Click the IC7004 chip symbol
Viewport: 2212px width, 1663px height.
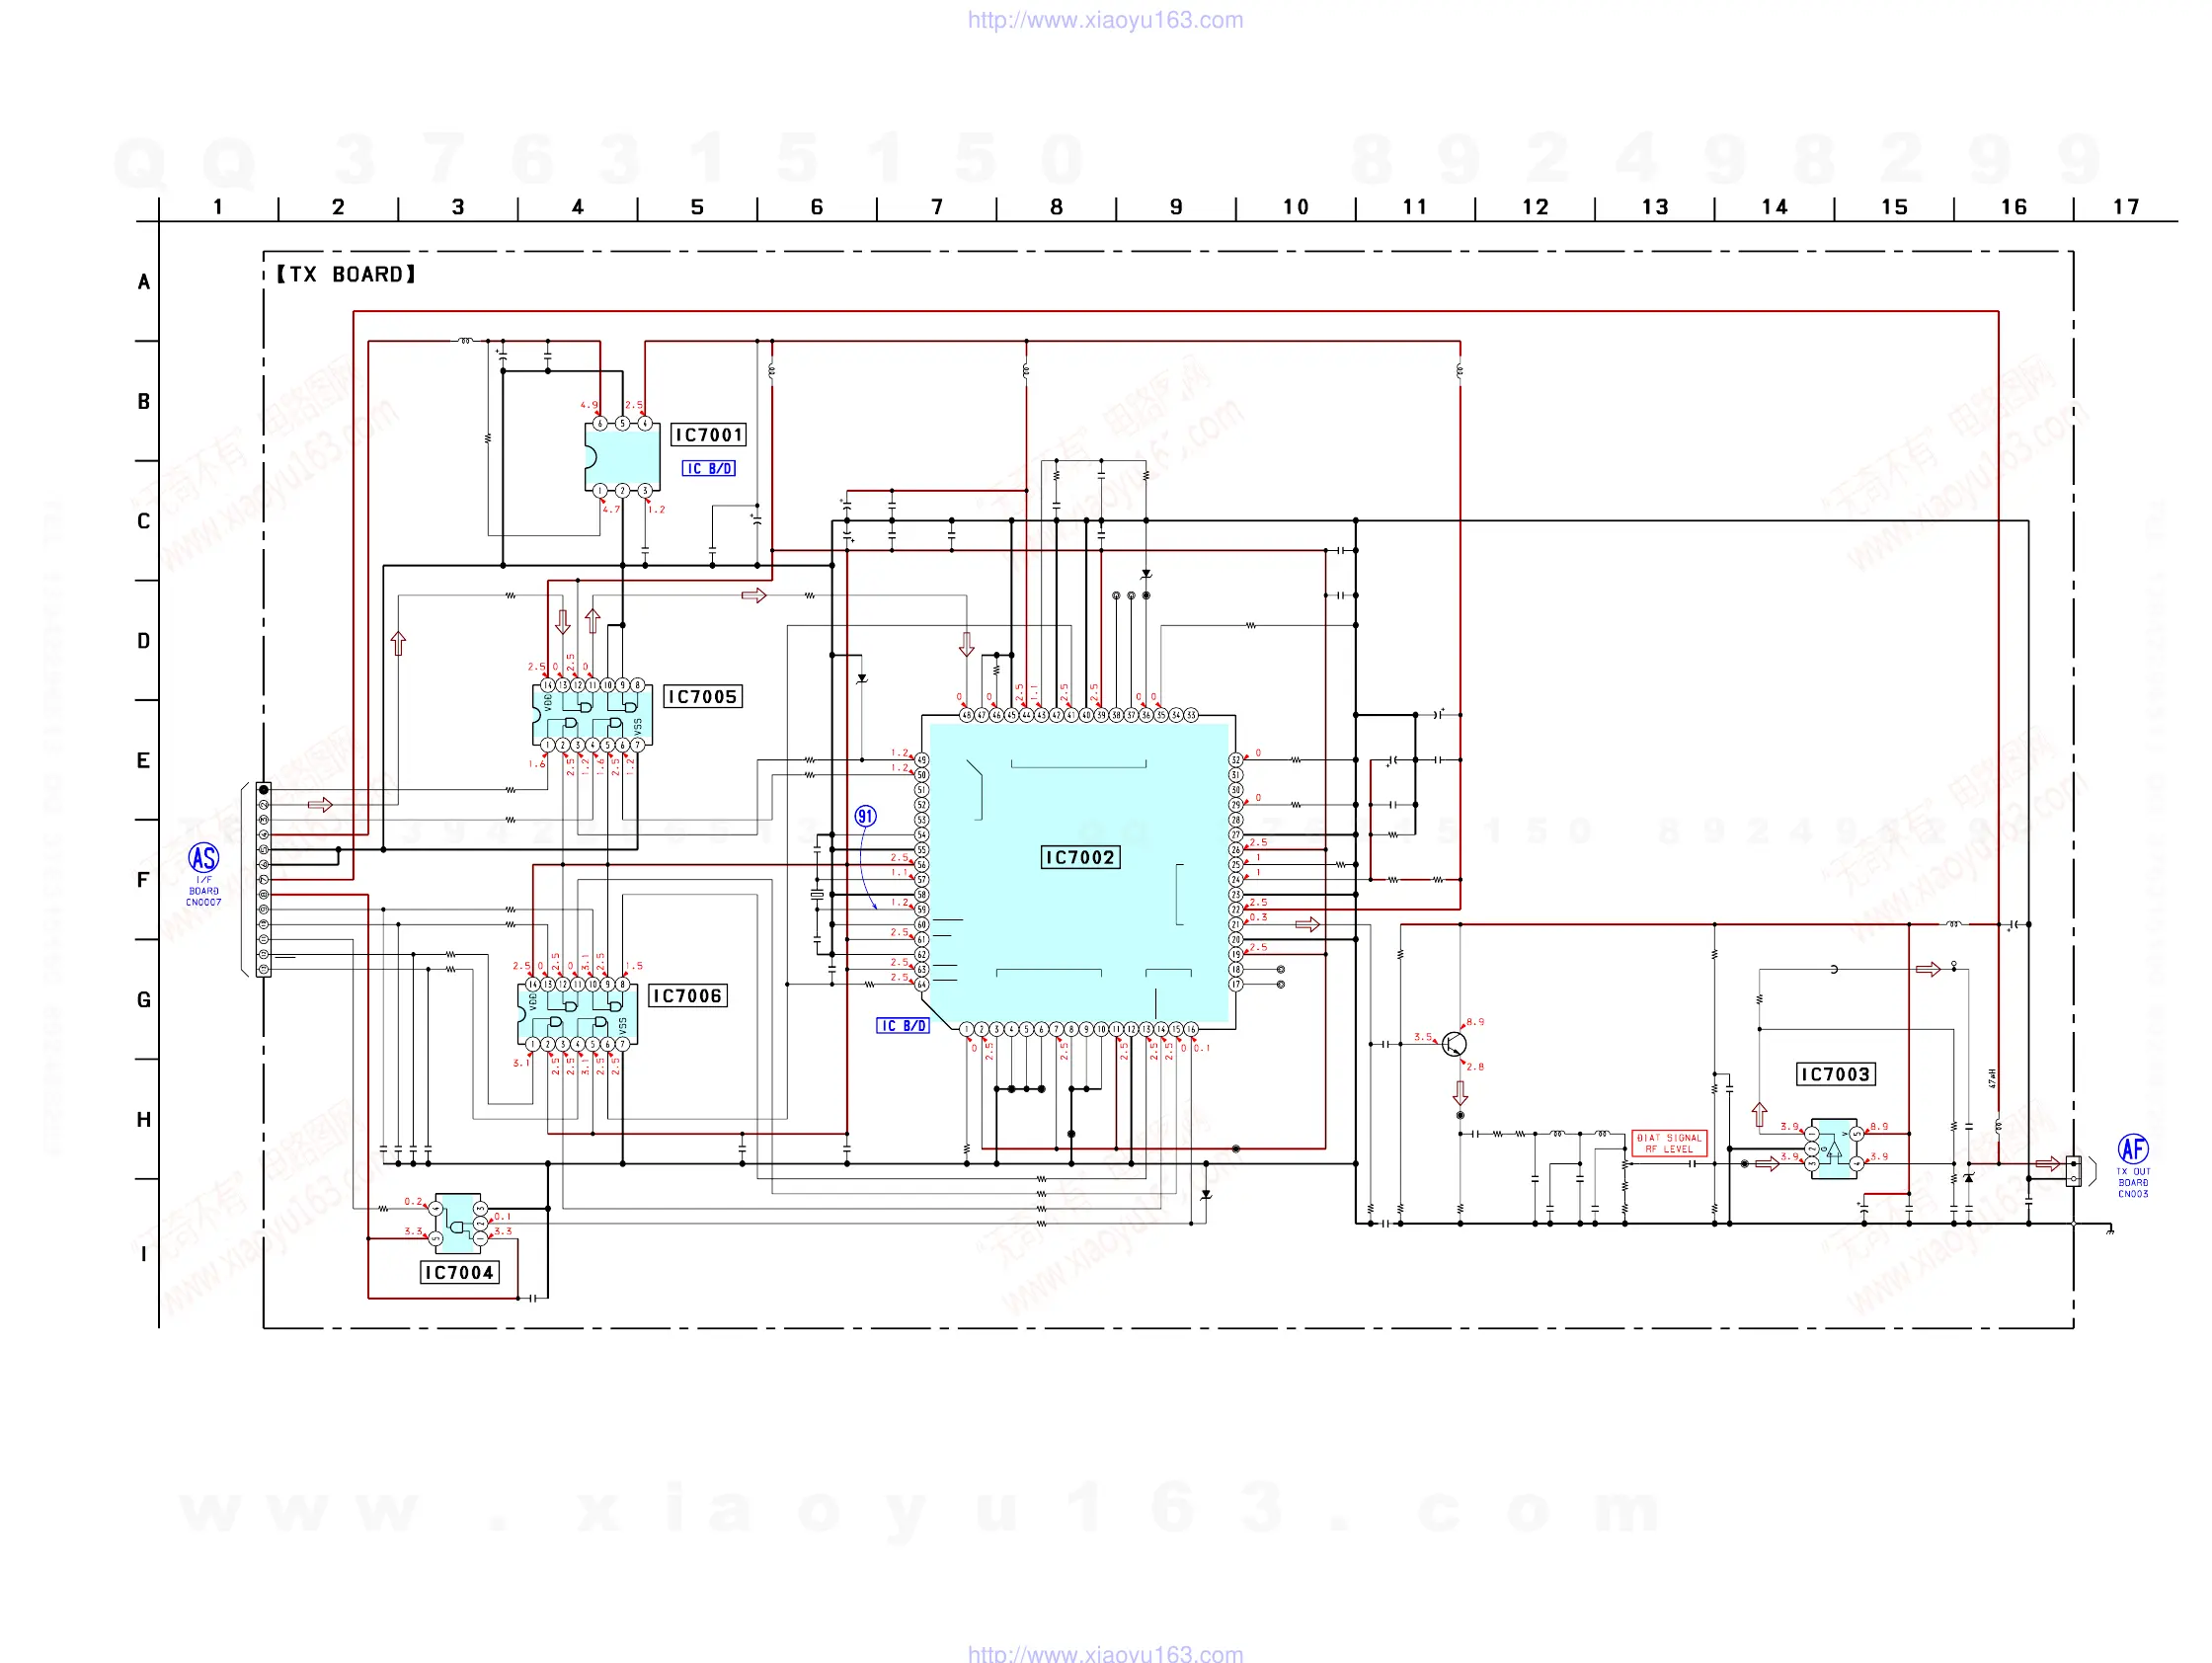(x=458, y=1222)
